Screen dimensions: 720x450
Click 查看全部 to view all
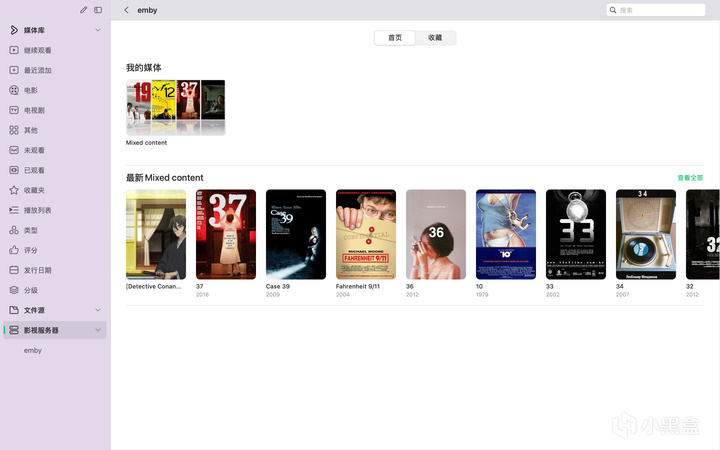click(690, 178)
